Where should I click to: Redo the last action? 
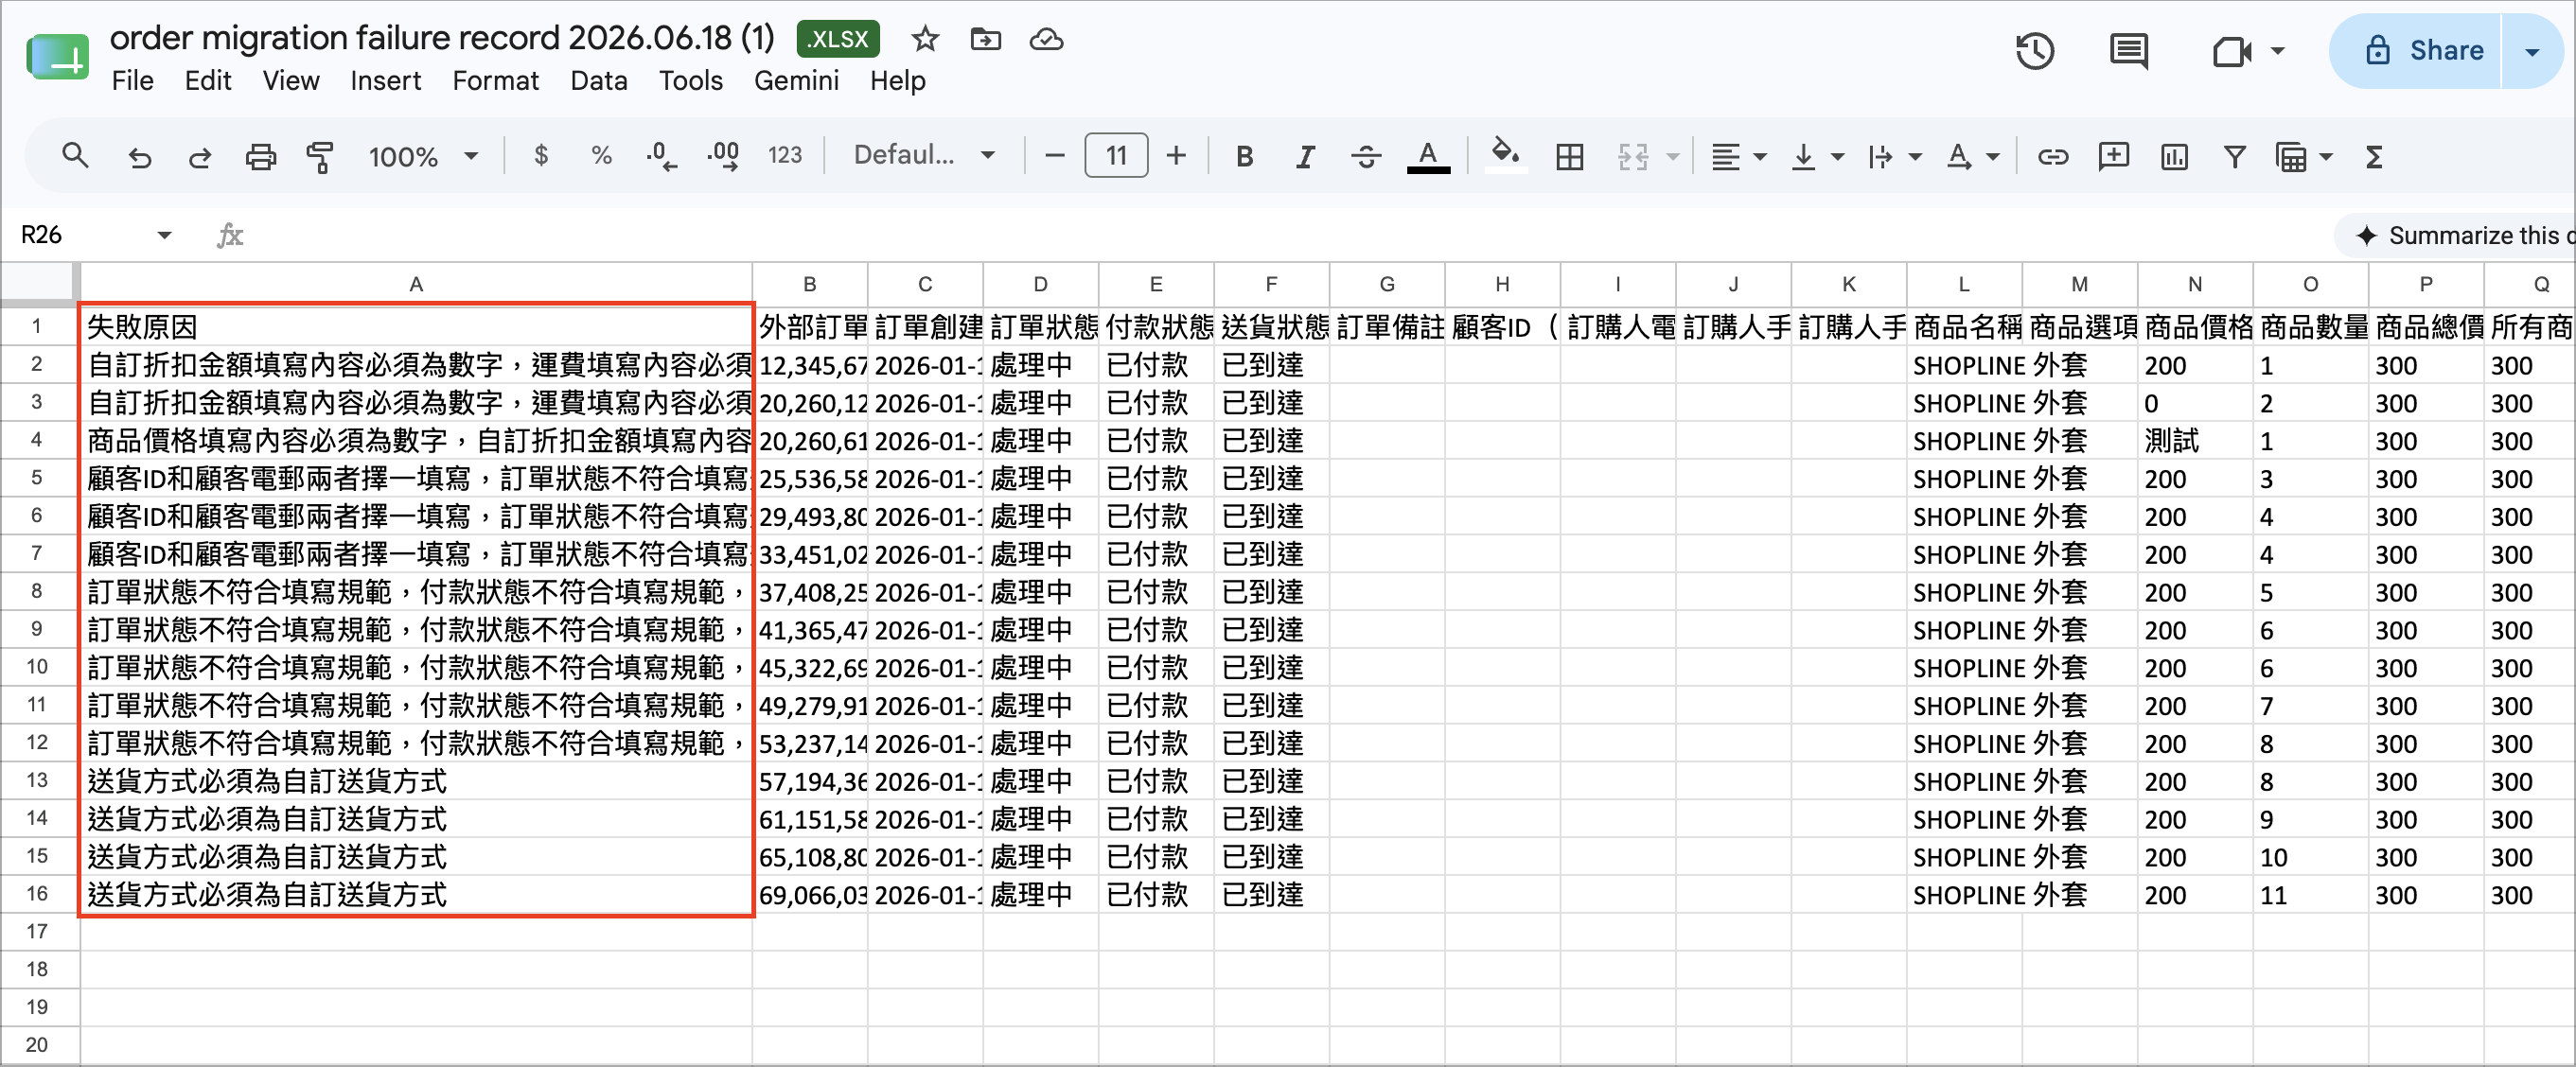tap(200, 157)
